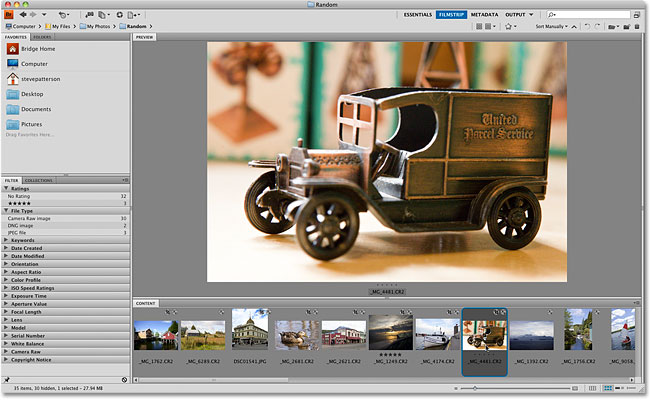This screenshot has width=650, height=400.
Task: Expand the White Balance filter section
Action: pos(6,344)
